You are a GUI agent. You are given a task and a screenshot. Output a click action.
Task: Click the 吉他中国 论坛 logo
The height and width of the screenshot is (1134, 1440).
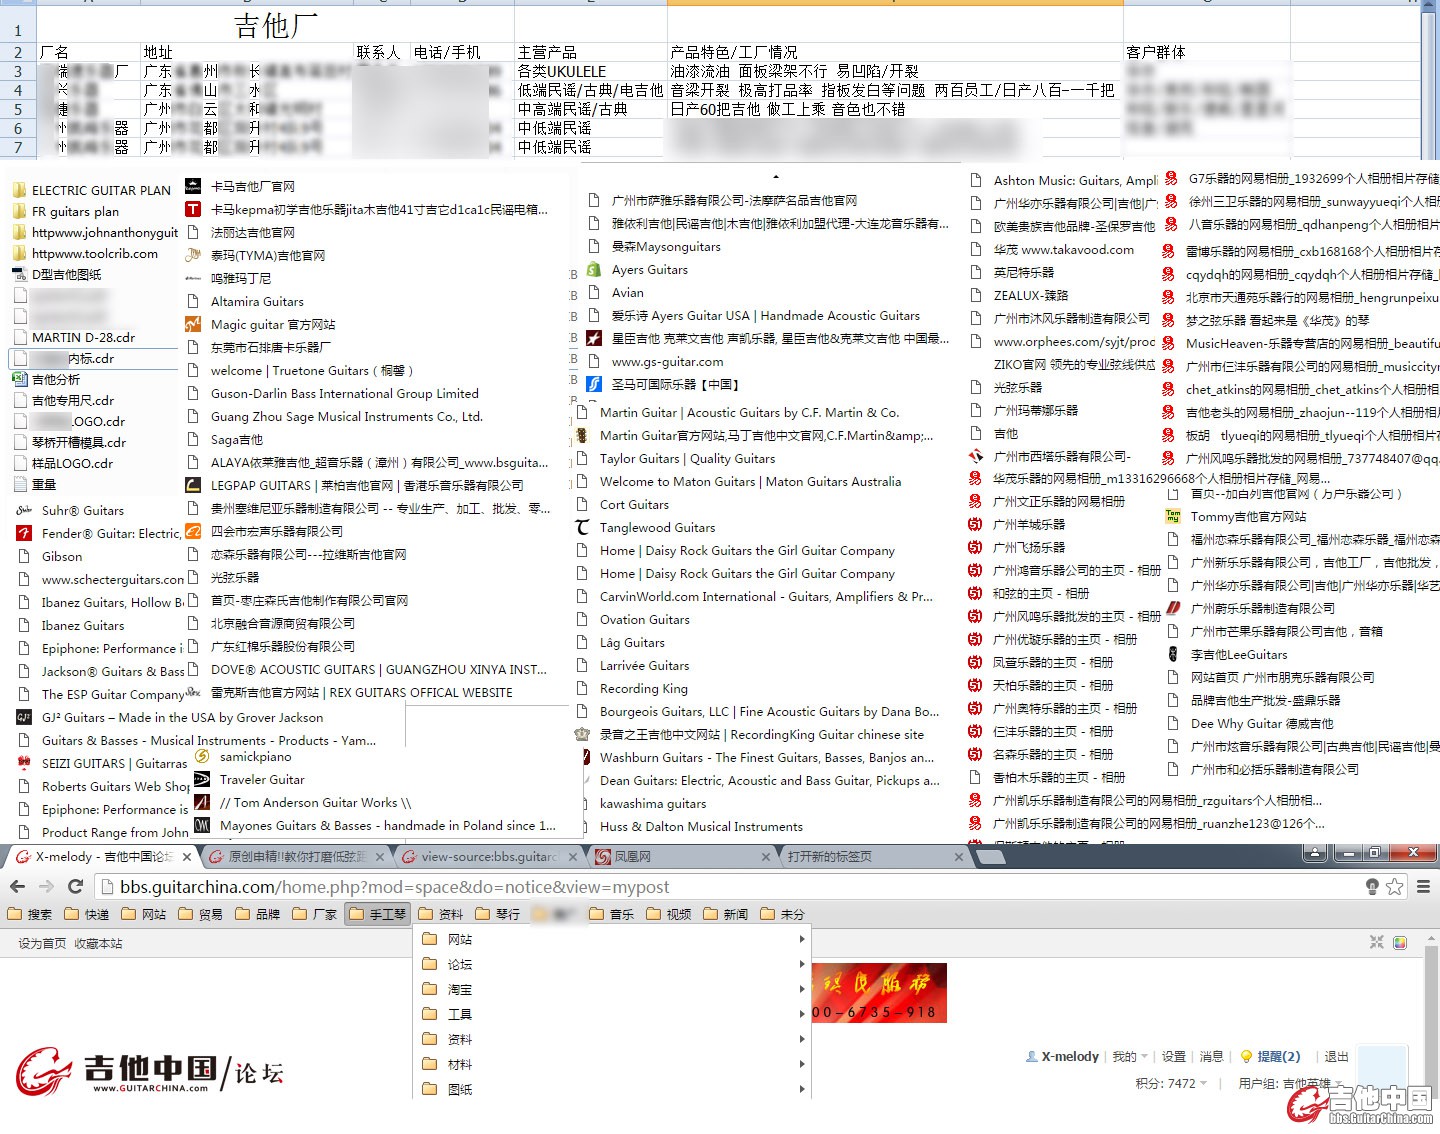(x=150, y=1072)
